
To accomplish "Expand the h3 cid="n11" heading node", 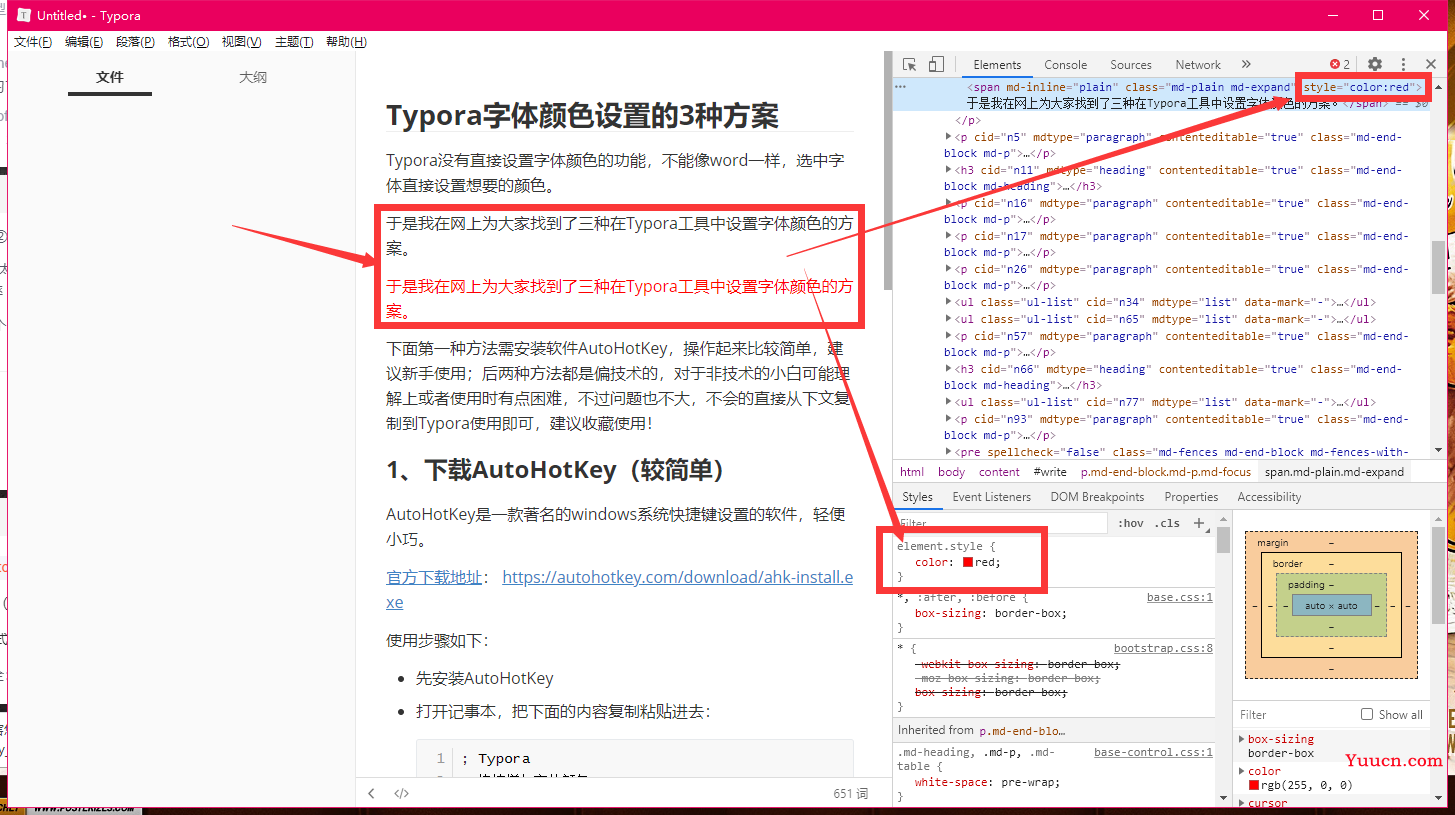I will pos(949,170).
